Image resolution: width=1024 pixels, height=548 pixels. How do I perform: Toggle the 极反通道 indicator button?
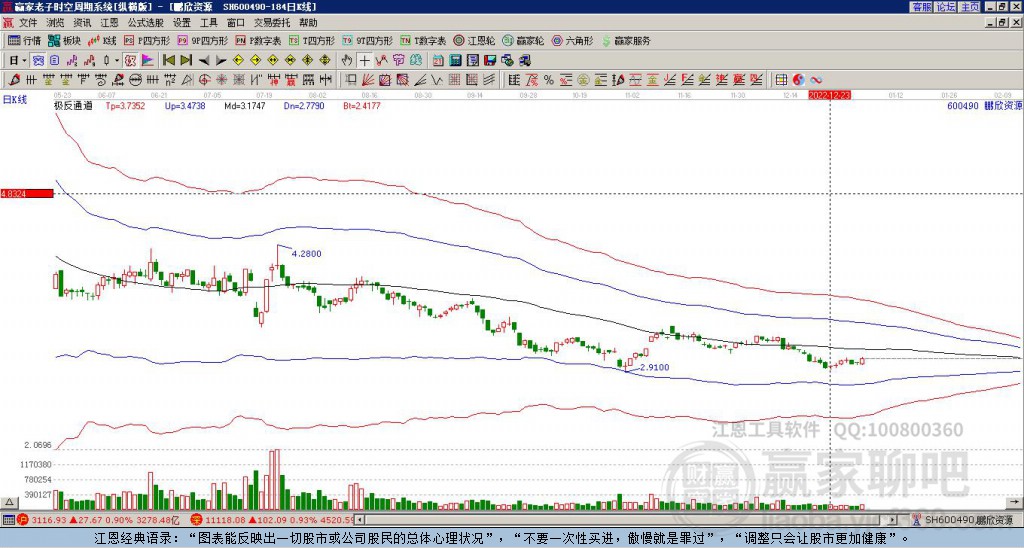tap(73, 104)
